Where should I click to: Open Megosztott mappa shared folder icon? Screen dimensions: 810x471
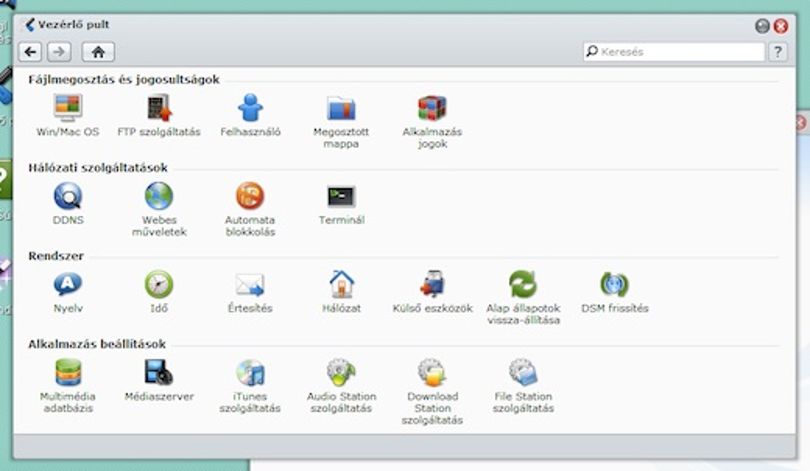[x=341, y=107]
